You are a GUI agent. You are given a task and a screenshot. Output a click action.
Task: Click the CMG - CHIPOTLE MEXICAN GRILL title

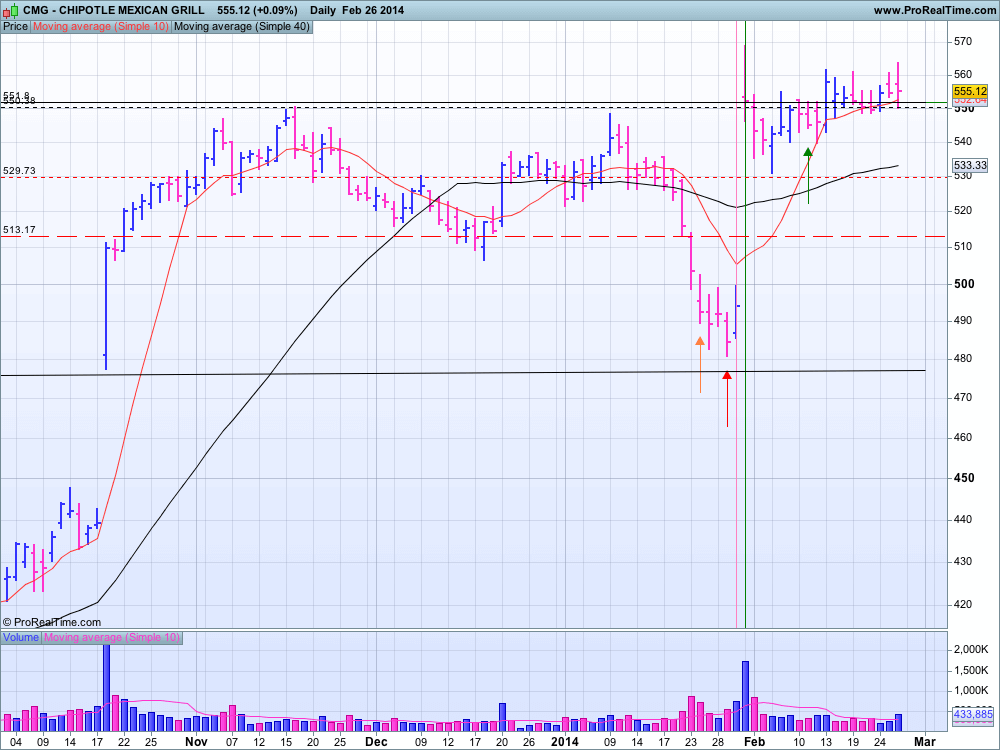(x=114, y=10)
